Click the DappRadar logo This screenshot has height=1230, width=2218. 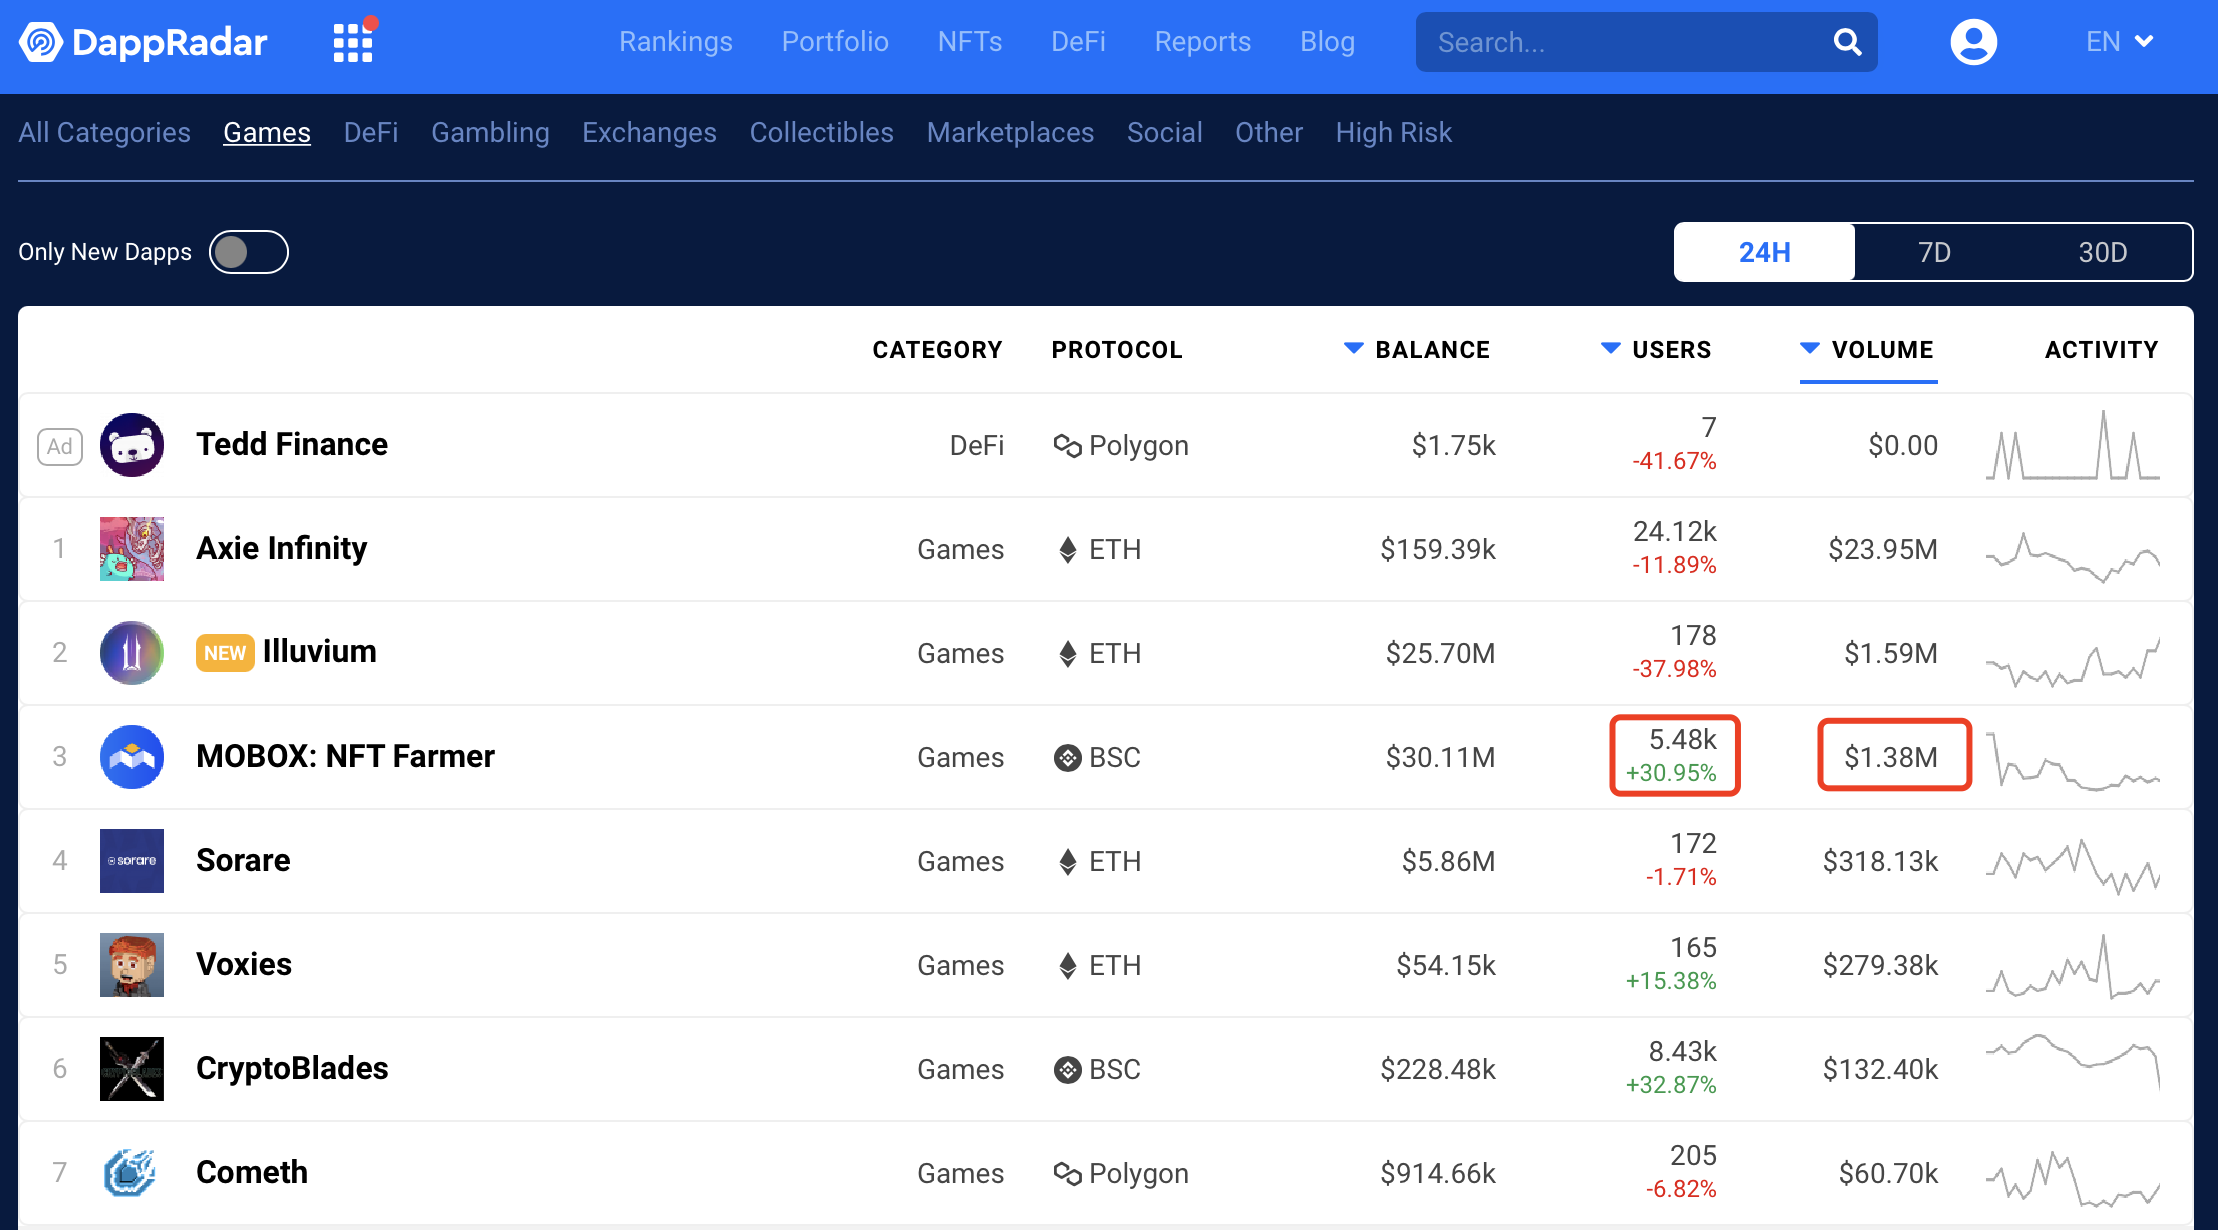tap(144, 42)
